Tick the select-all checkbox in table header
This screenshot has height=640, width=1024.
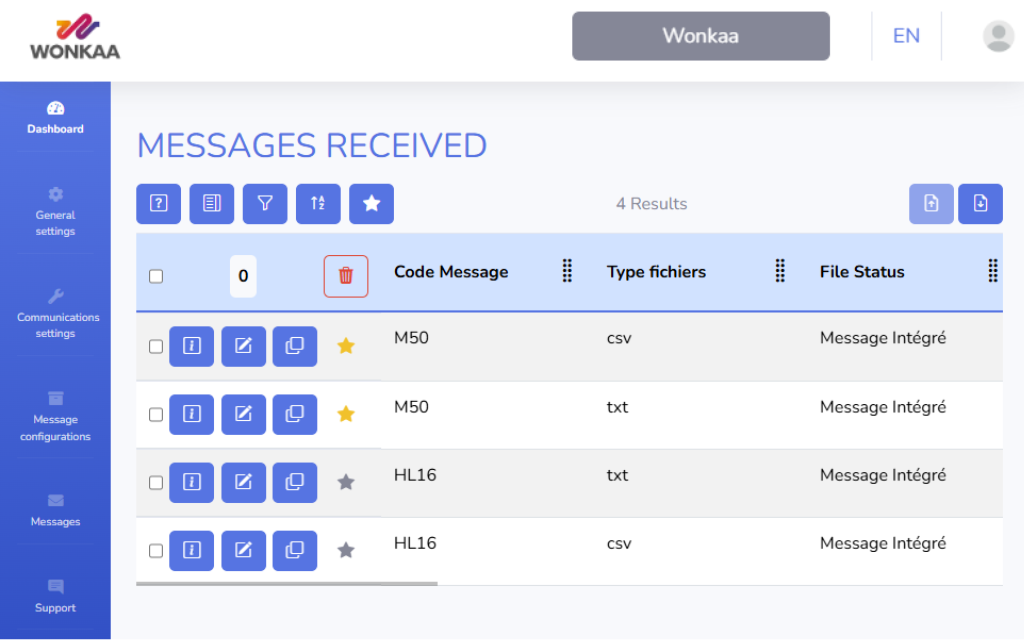click(x=156, y=276)
